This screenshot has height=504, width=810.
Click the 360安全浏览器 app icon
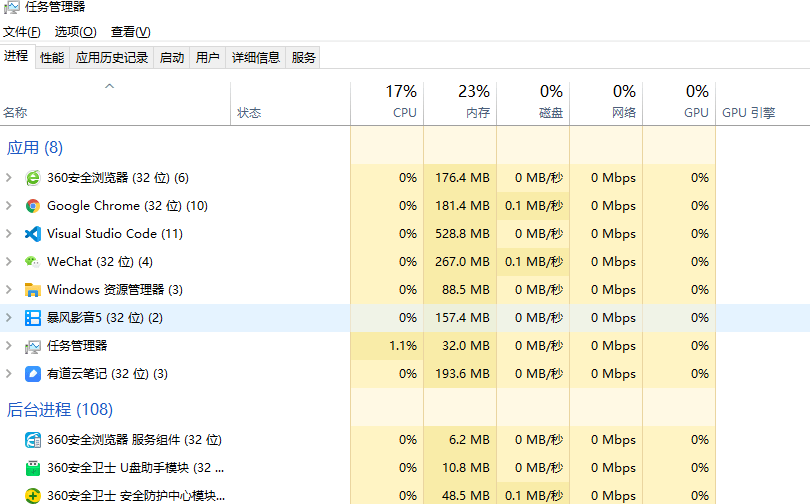[x=33, y=178]
